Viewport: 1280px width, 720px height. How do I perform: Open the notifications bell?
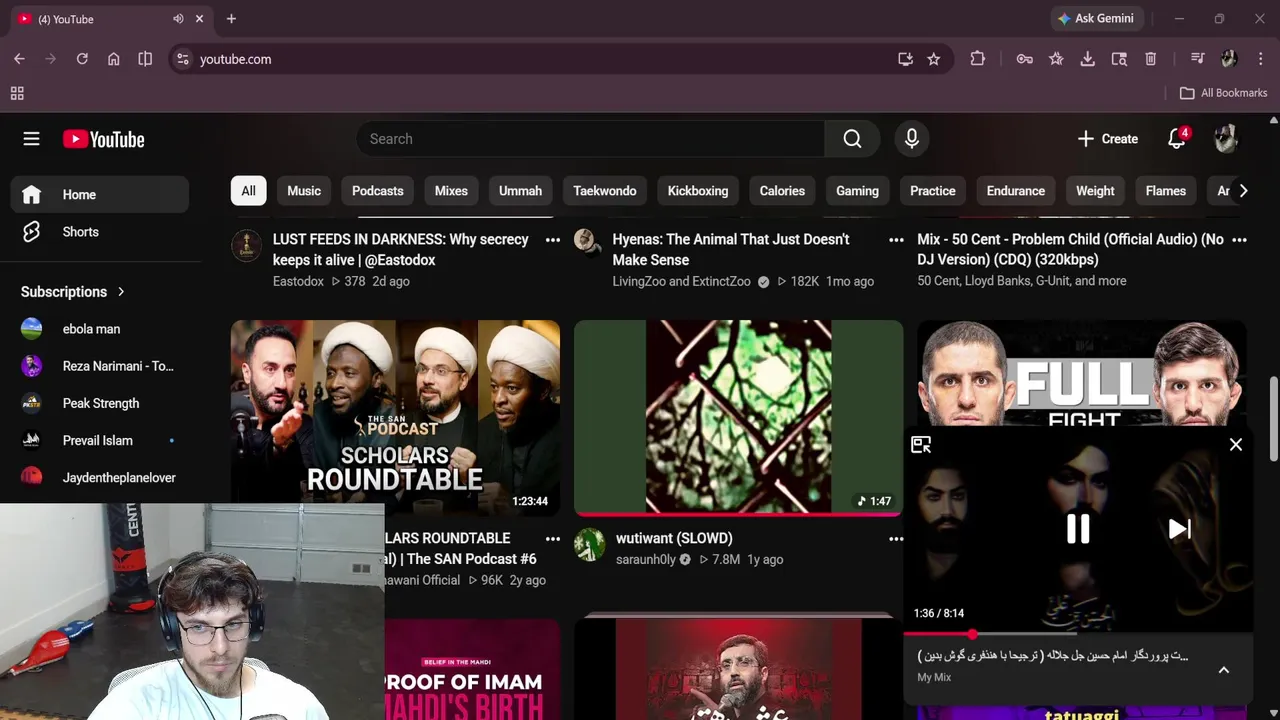point(1177,139)
